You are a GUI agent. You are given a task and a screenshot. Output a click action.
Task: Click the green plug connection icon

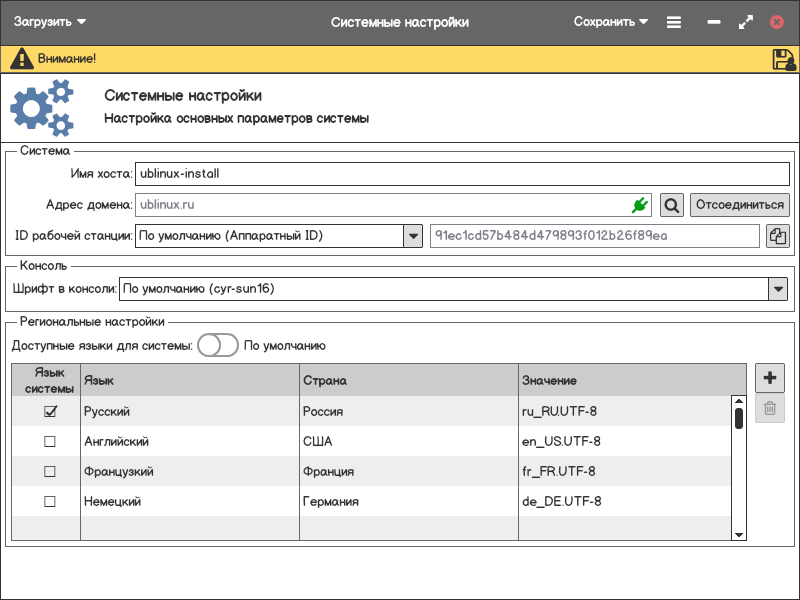[639, 205]
